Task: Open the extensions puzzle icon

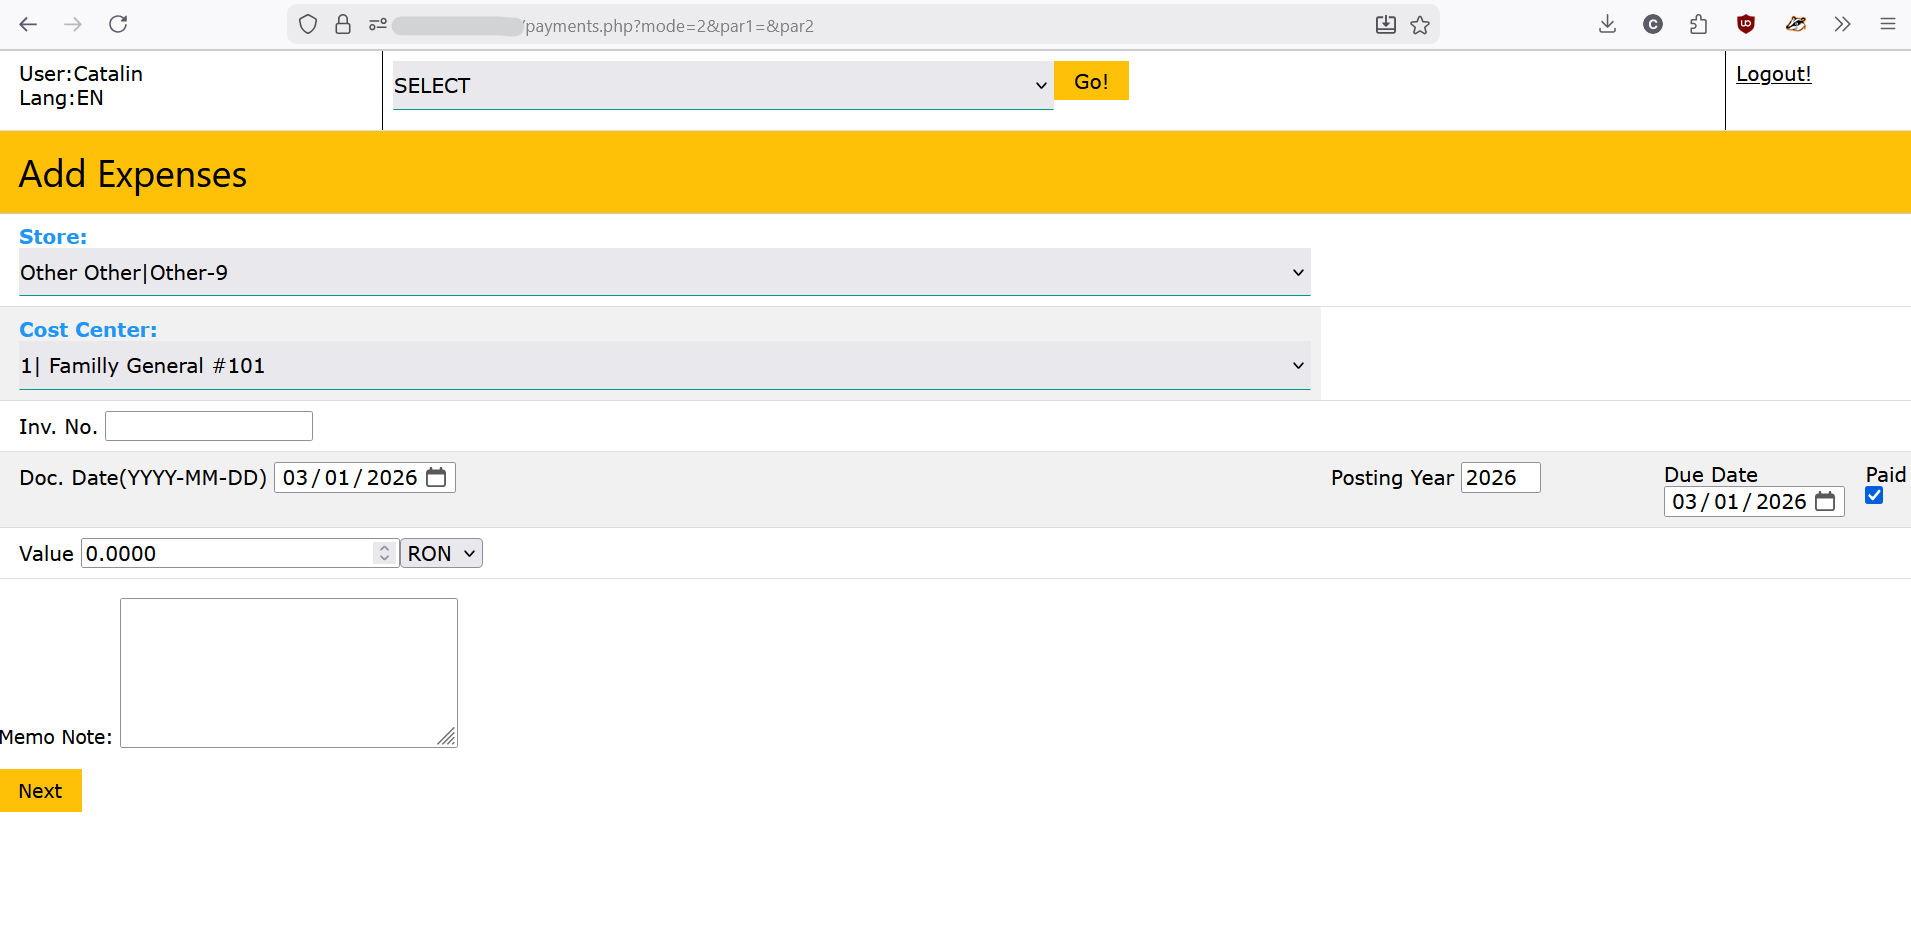Action: (x=1698, y=24)
